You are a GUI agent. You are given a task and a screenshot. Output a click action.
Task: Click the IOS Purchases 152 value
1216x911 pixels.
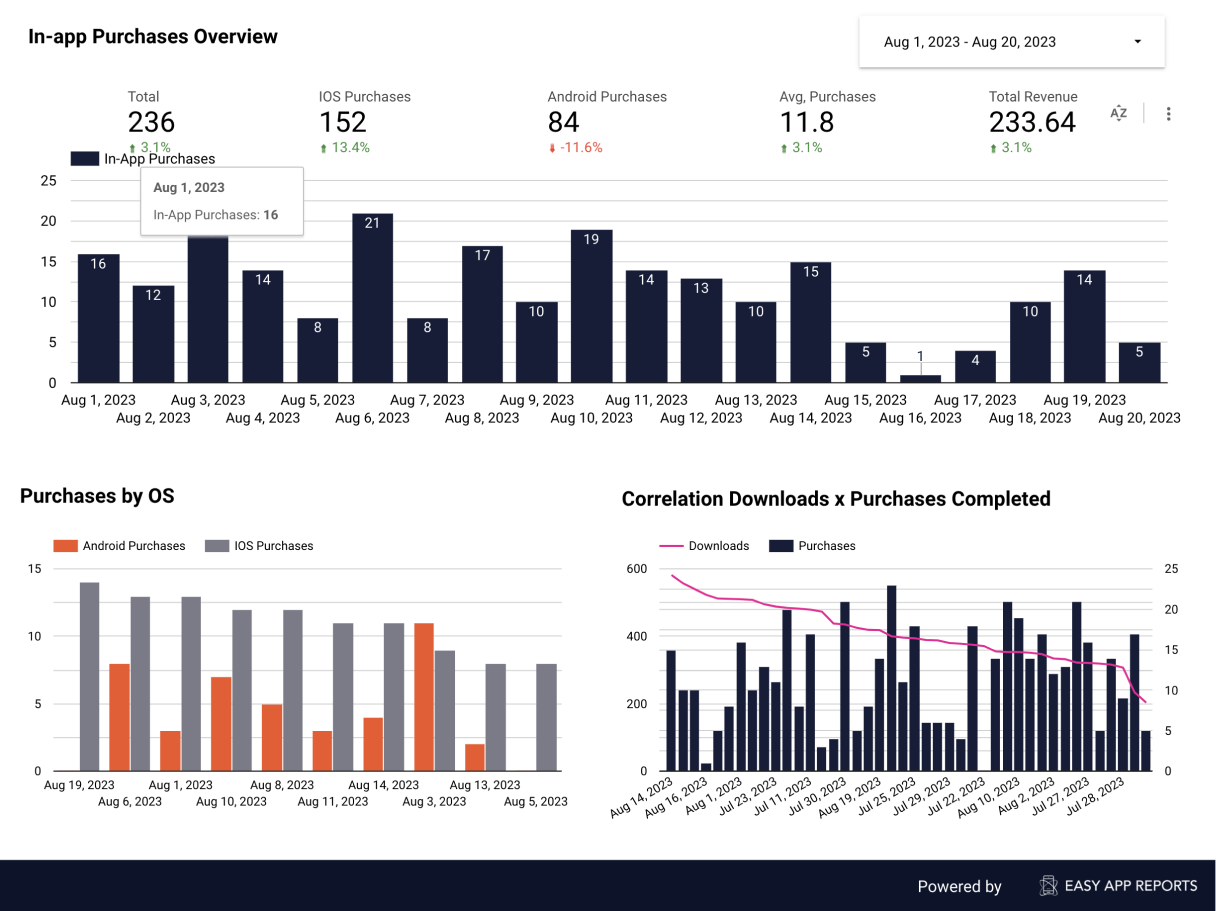tap(343, 122)
